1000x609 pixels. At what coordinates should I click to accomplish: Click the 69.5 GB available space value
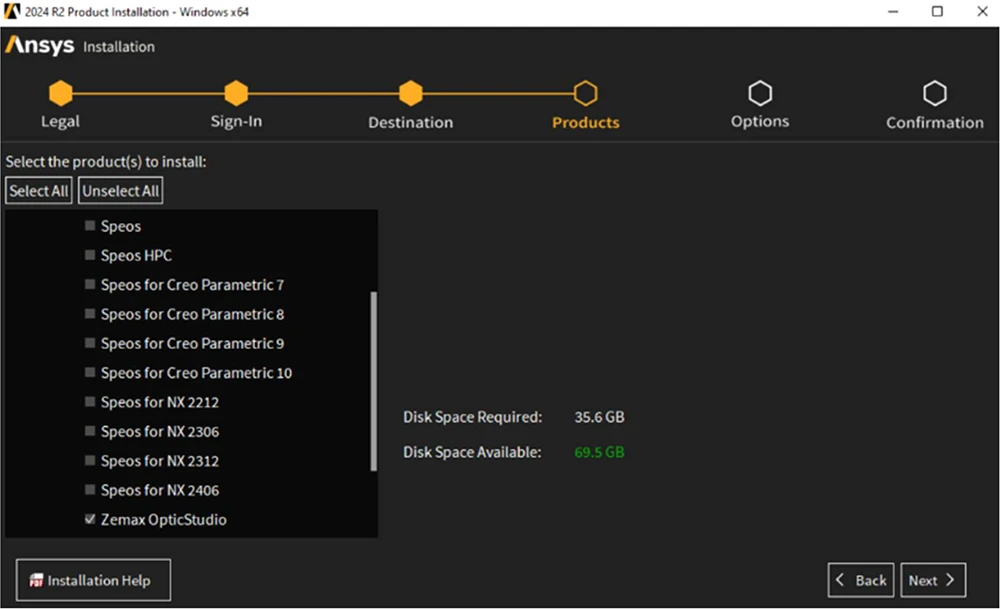point(599,452)
